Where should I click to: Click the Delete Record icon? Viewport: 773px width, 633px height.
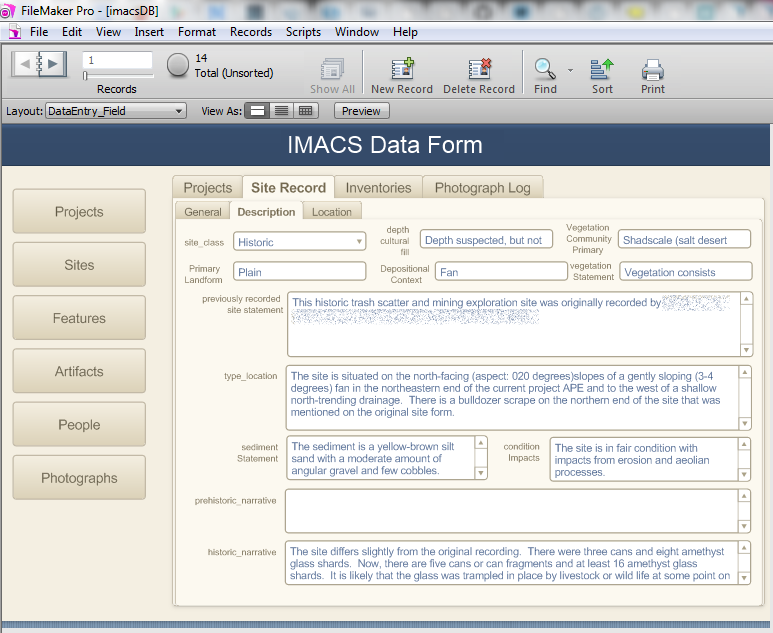pyautogui.click(x=479, y=69)
